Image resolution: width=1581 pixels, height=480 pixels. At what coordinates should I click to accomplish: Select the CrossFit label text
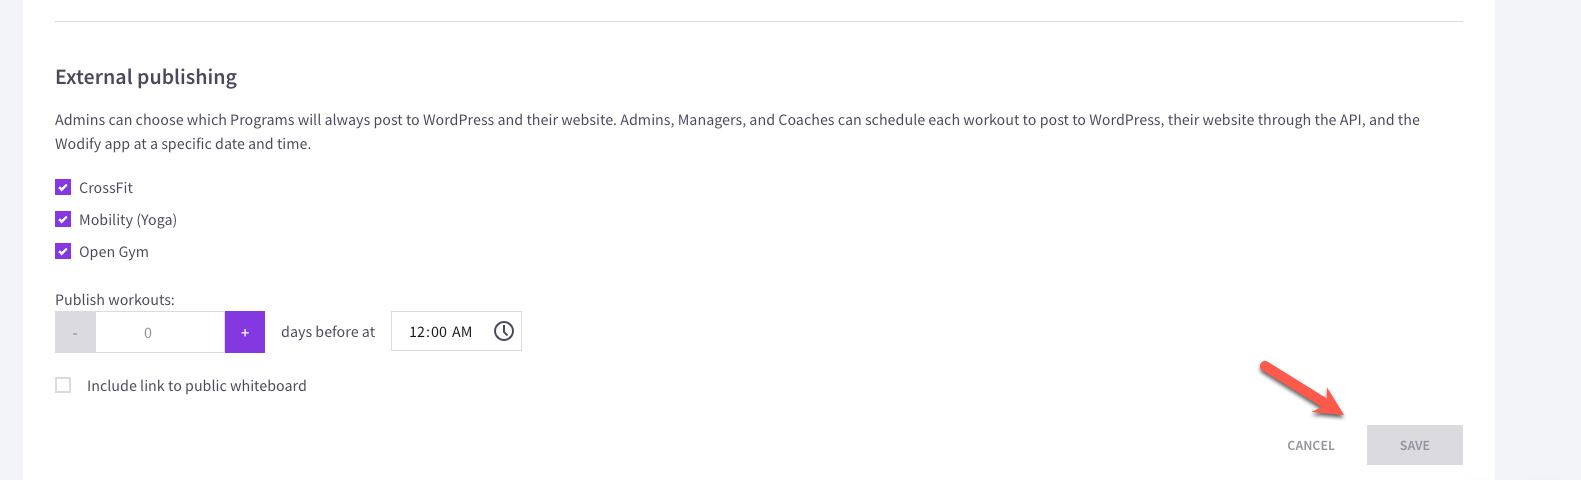click(x=106, y=188)
